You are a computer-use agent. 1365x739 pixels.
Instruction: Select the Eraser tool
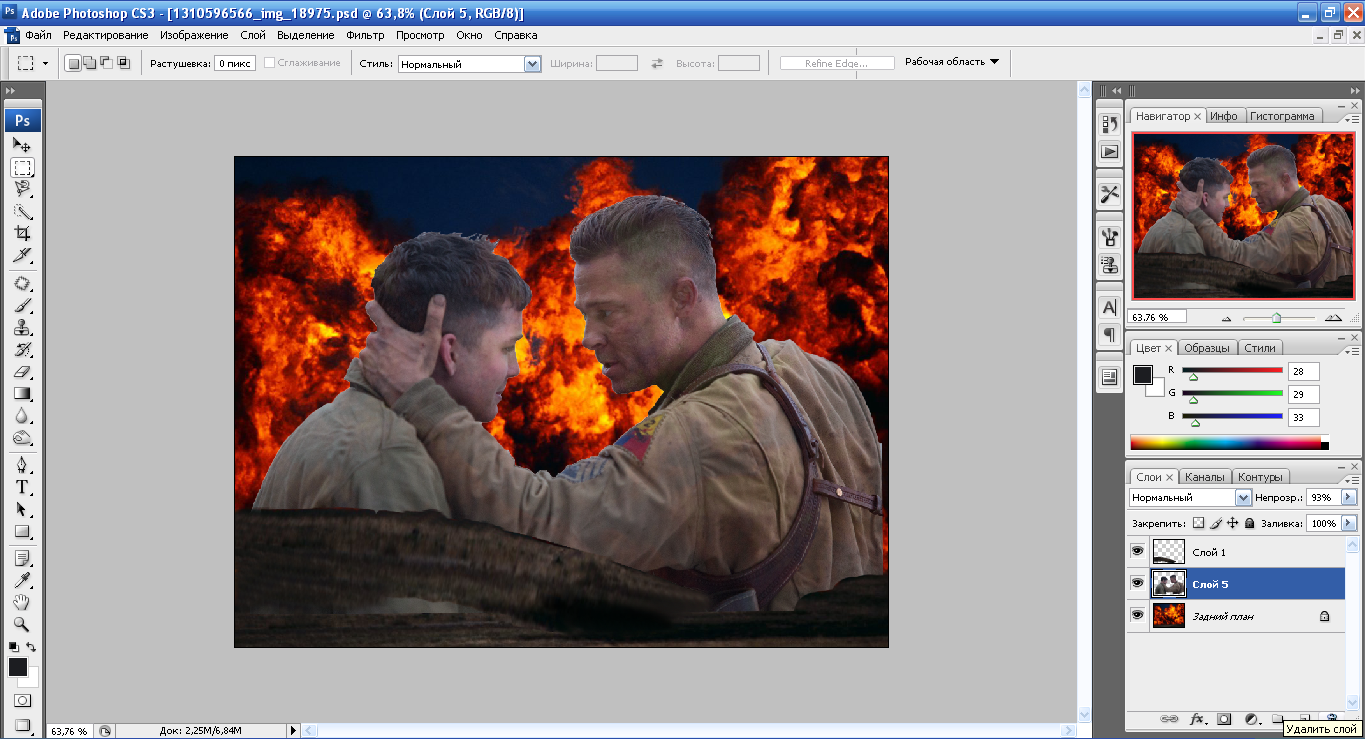(x=22, y=372)
